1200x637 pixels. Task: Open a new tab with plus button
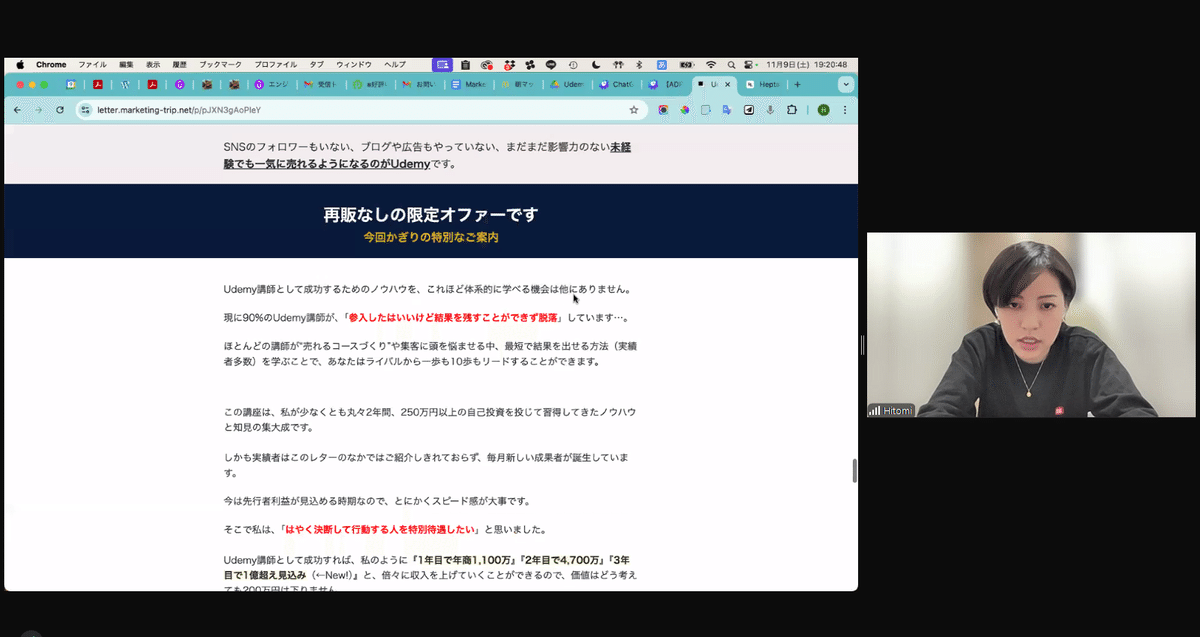(x=797, y=85)
